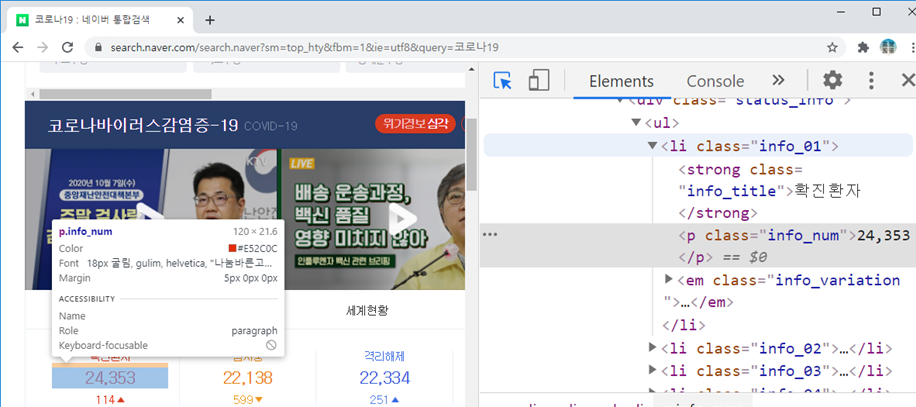Expand the li class info_03 node
The width and height of the screenshot is (916, 407).
(x=653, y=370)
